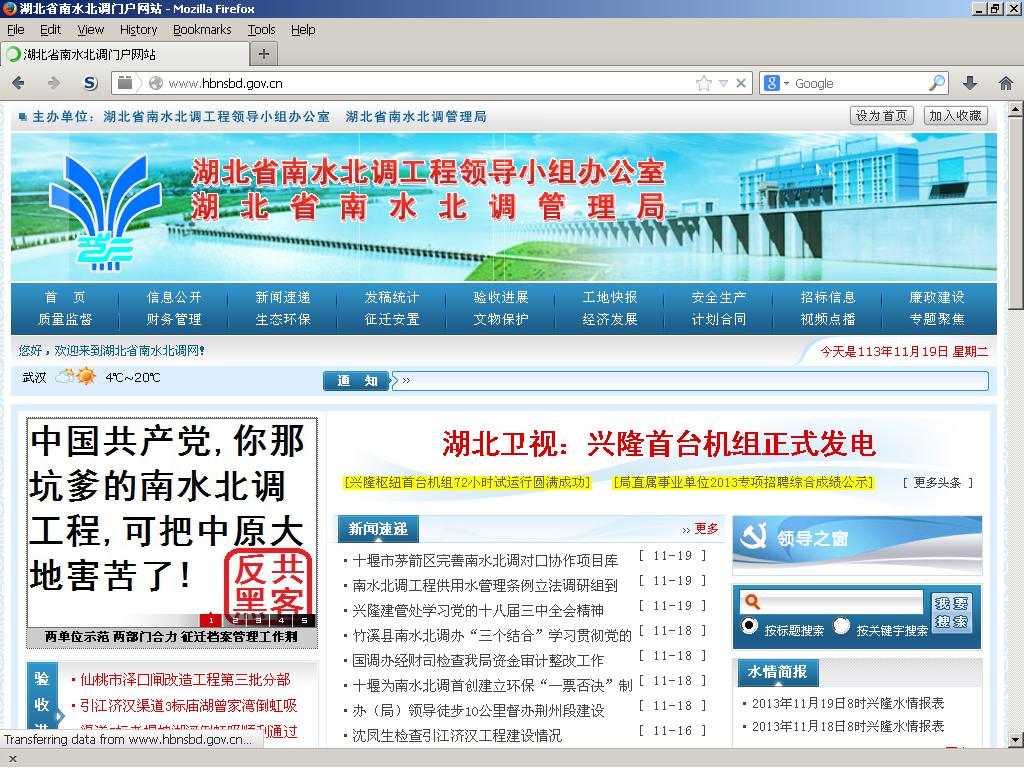Click slide number 3 in the image carousel

pos(258,620)
